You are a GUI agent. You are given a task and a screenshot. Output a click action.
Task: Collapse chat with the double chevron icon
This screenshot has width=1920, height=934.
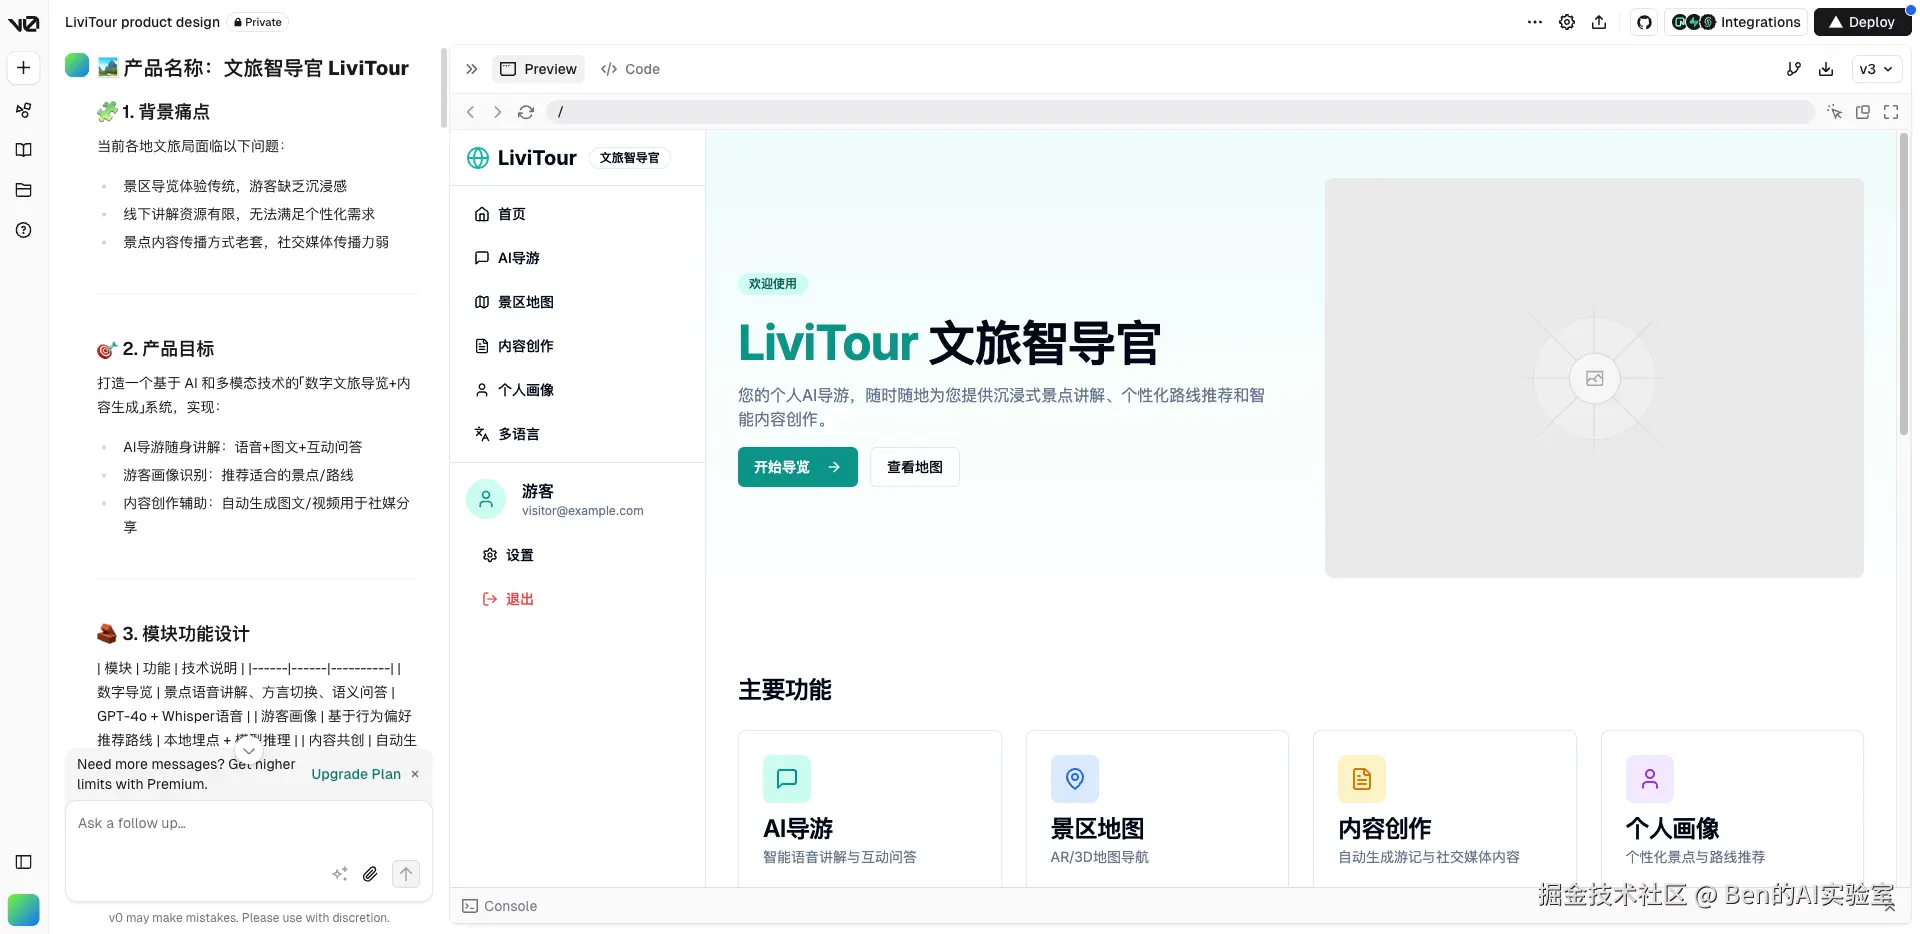pyautogui.click(x=472, y=69)
